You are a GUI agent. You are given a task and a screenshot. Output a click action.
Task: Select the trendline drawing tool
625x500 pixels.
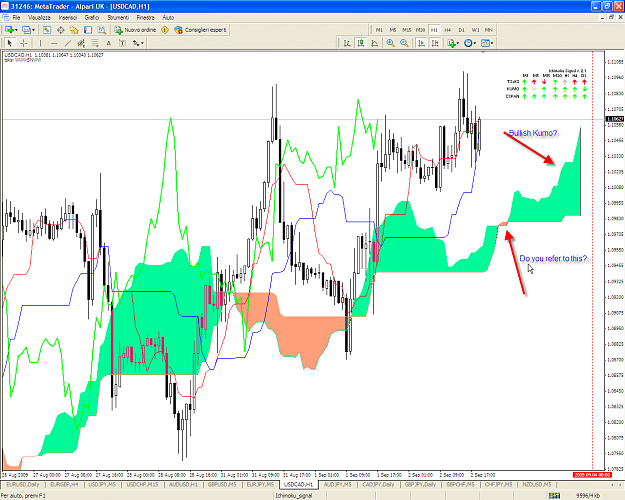68,43
